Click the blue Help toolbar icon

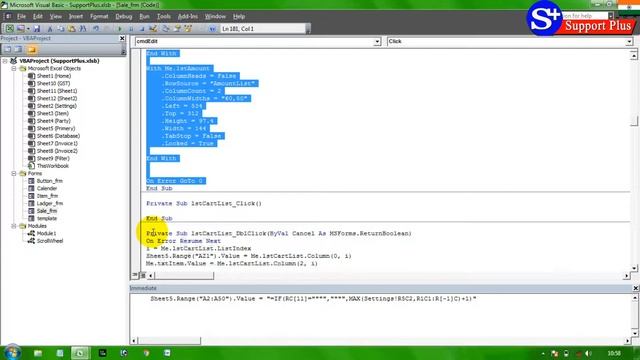[x=212, y=29]
